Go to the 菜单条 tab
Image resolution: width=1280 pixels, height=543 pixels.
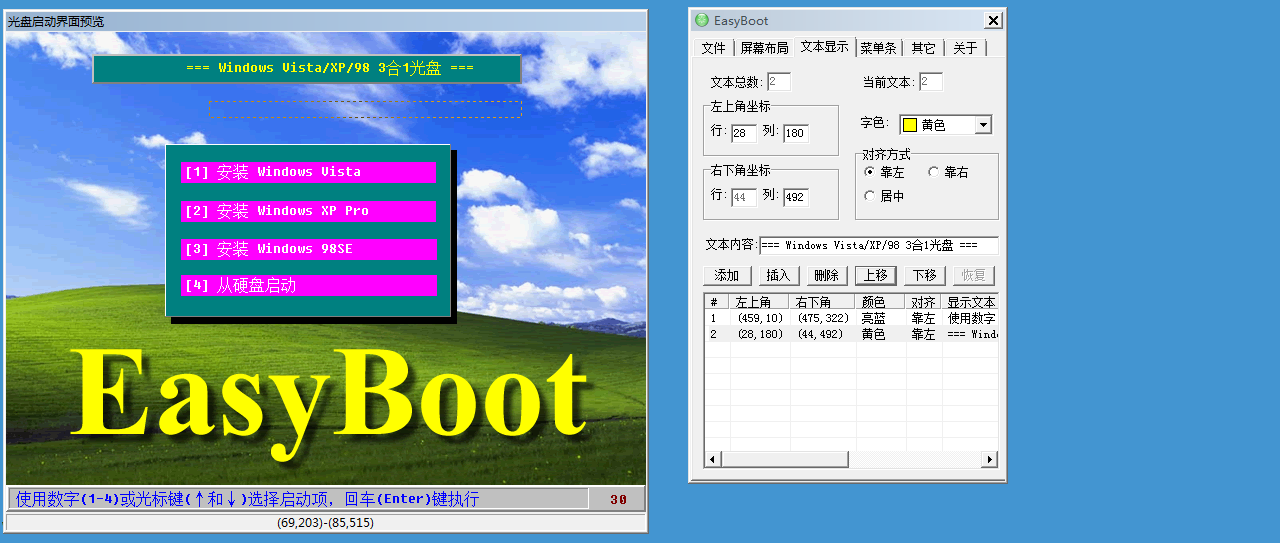878,48
